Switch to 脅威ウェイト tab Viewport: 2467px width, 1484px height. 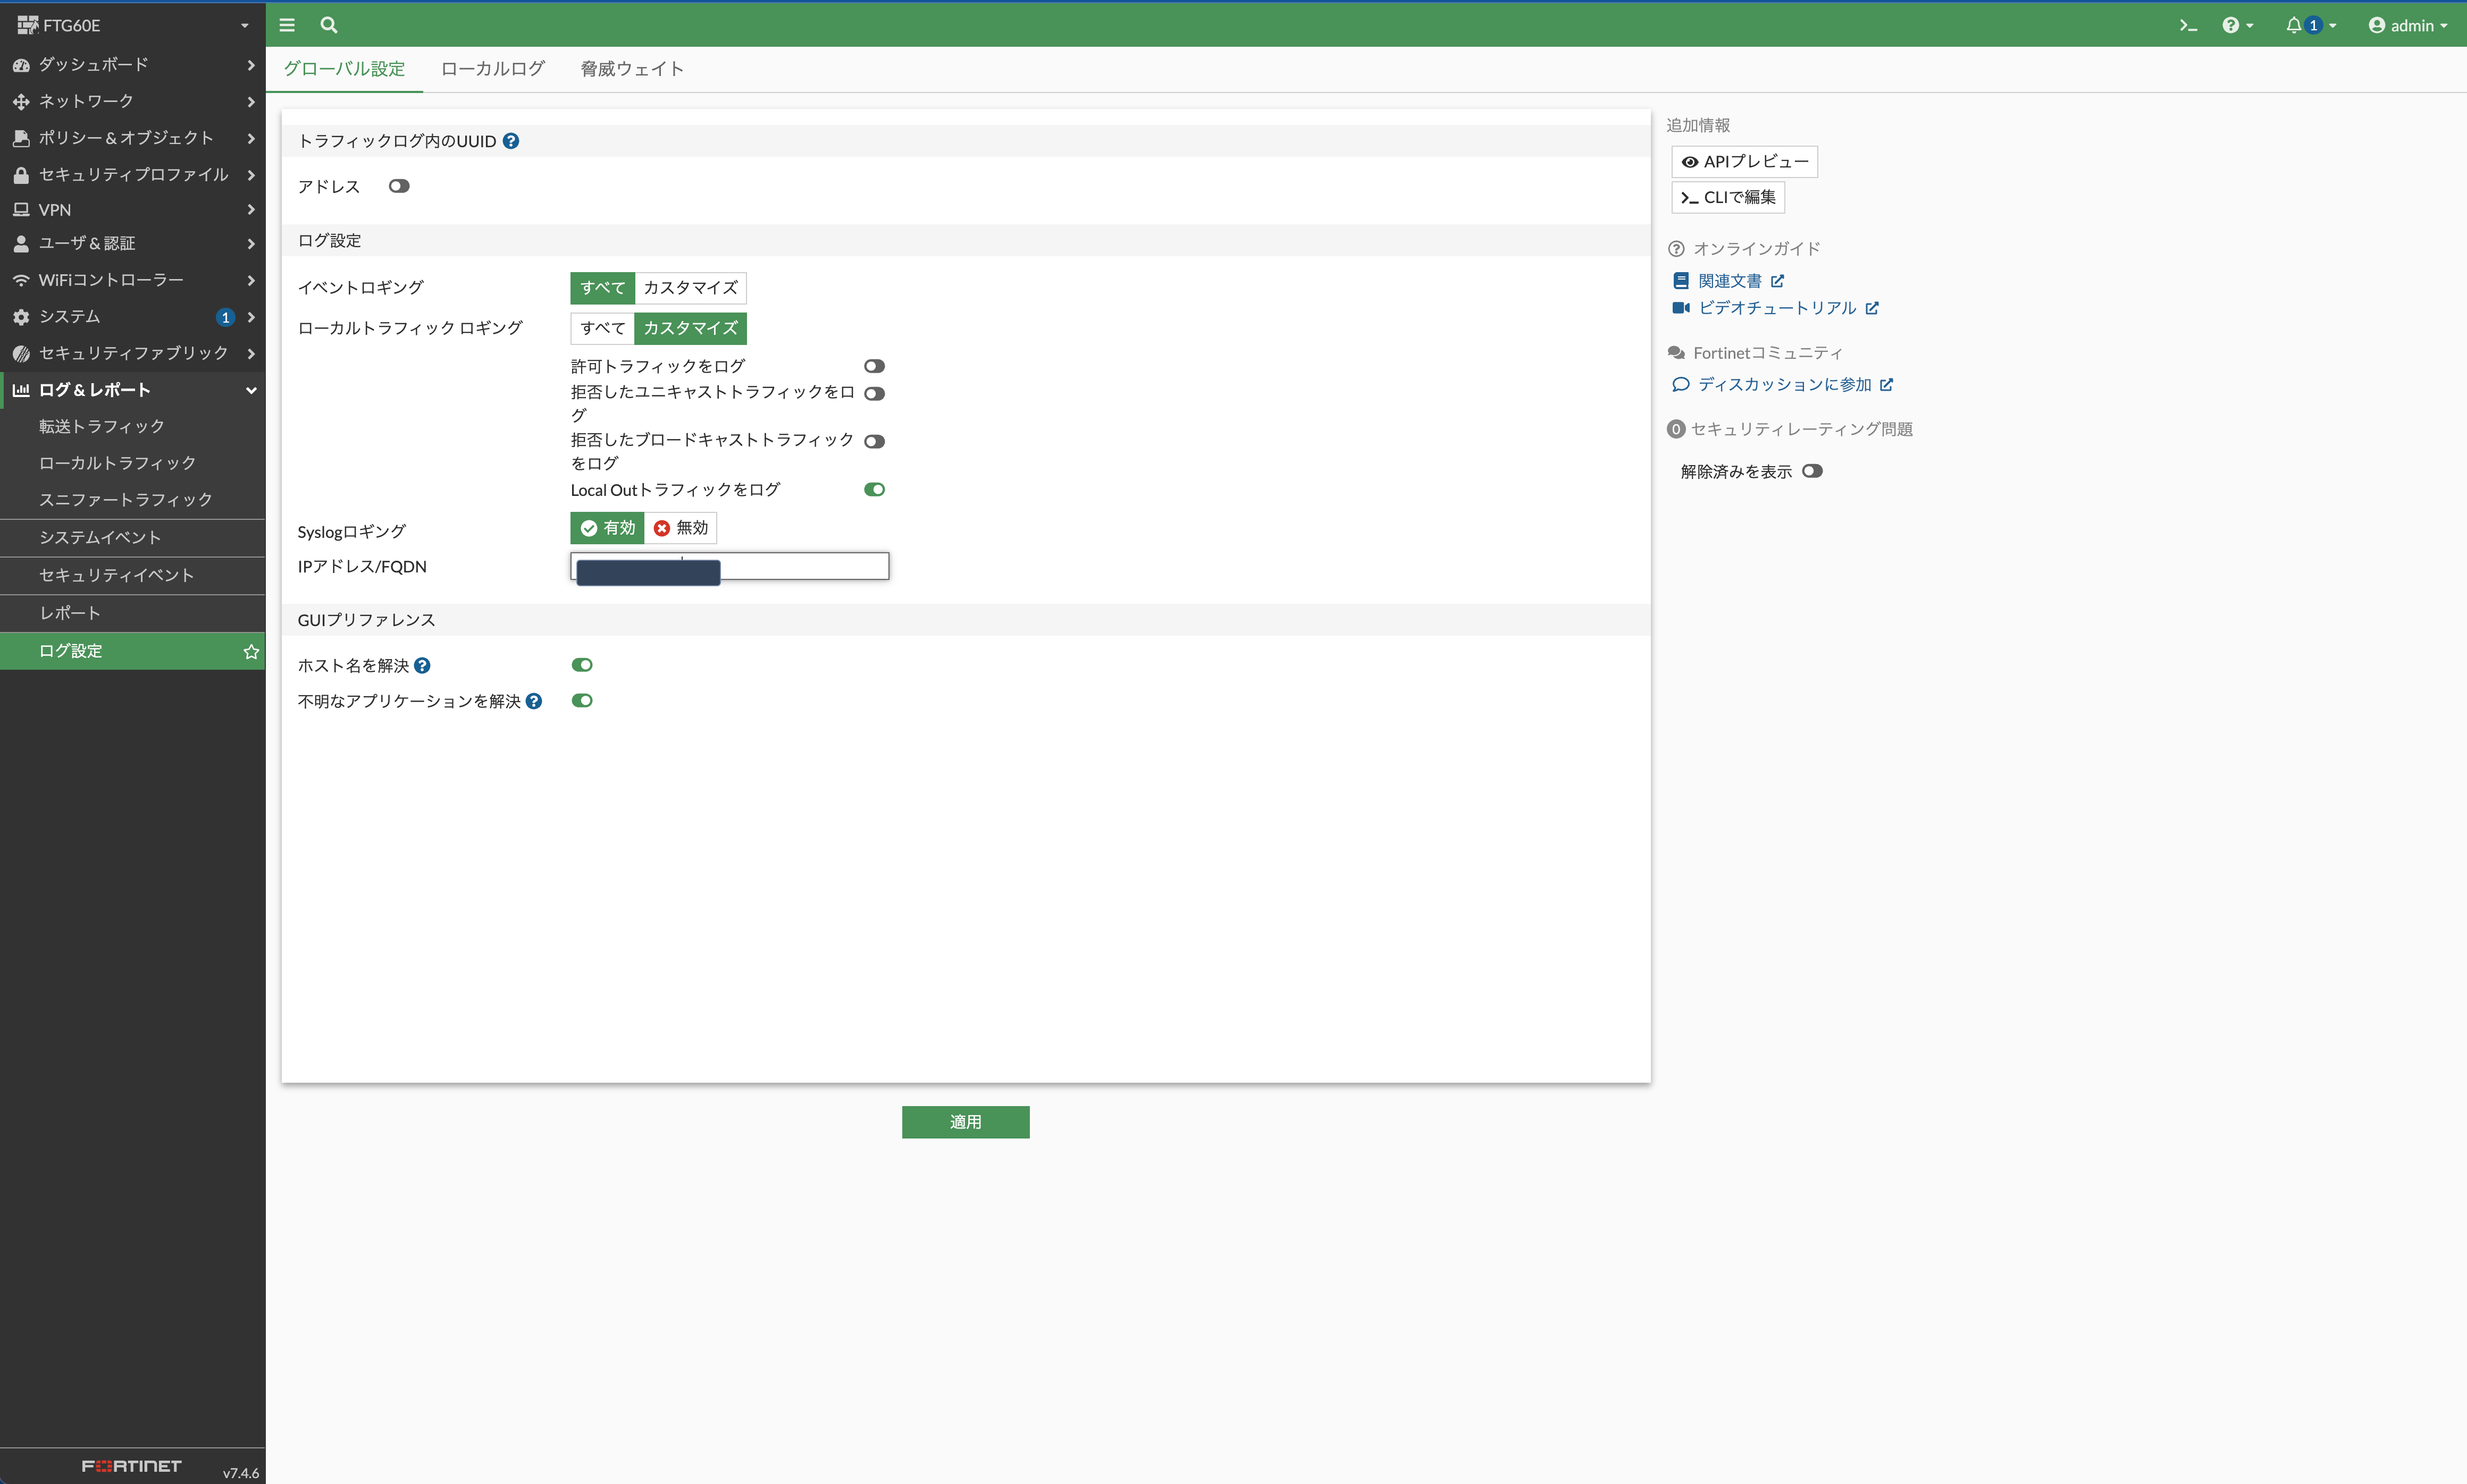632,69
